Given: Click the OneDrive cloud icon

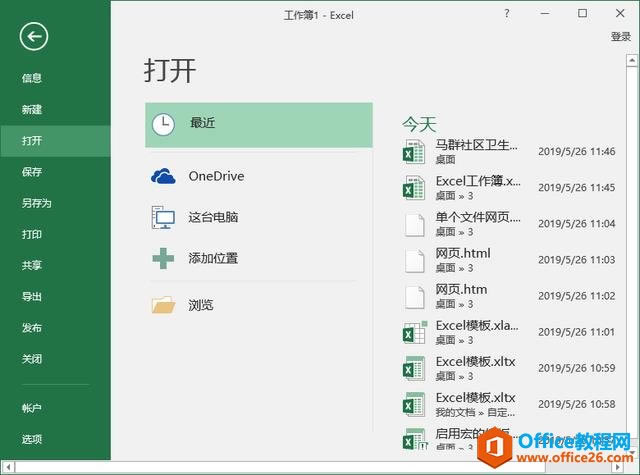Looking at the screenshot, I should point(163,176).
